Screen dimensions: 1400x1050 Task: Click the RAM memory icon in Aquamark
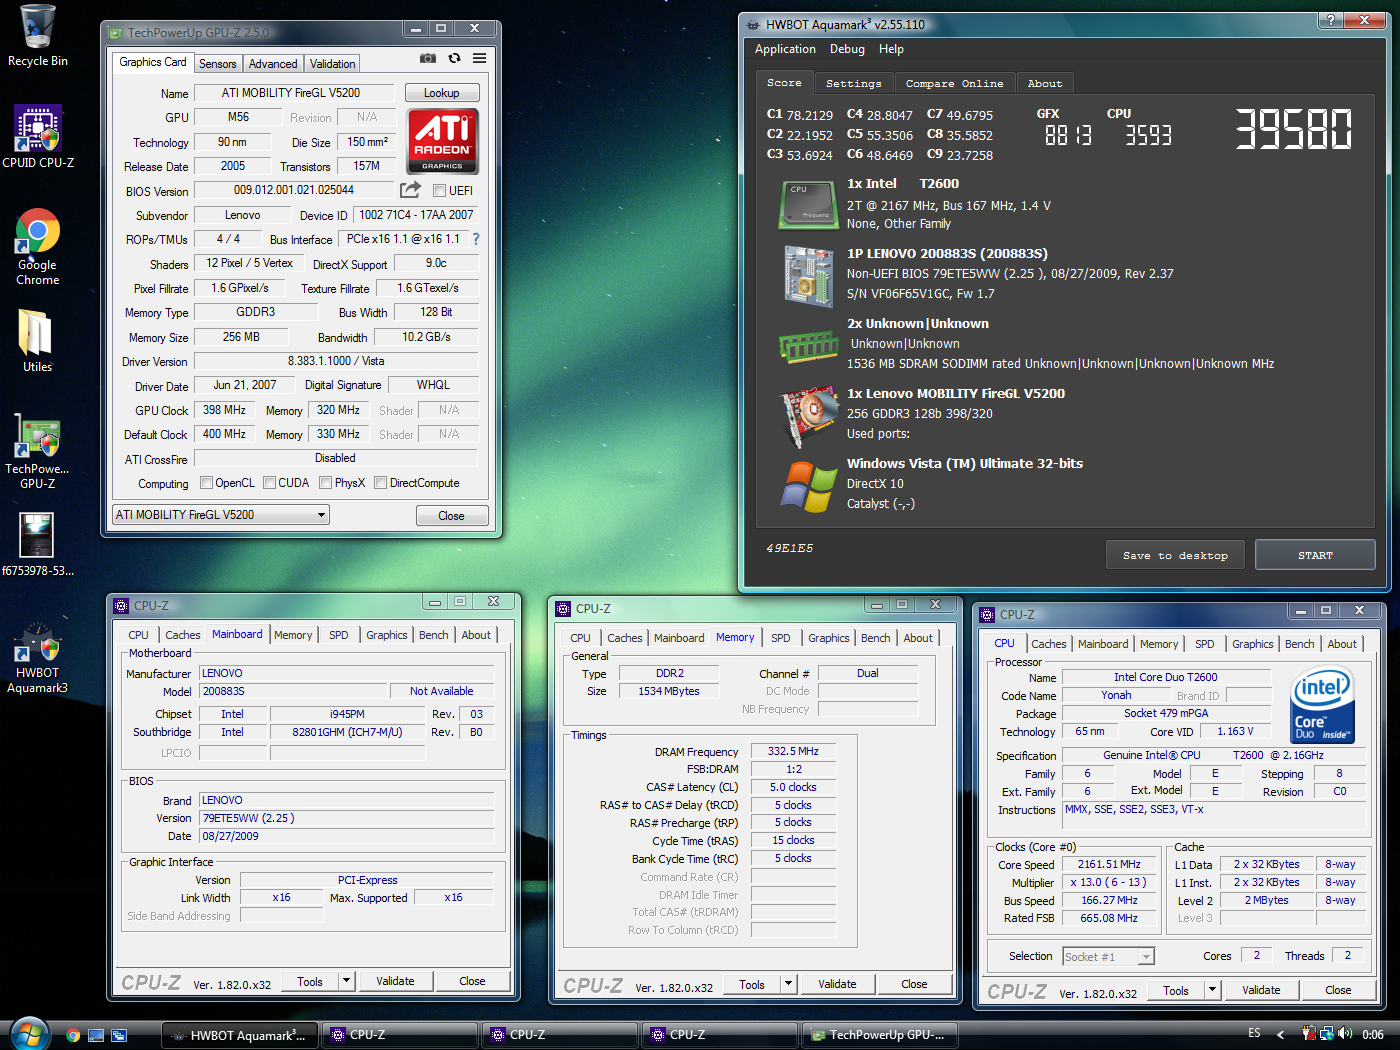click(x=808, y=346)
